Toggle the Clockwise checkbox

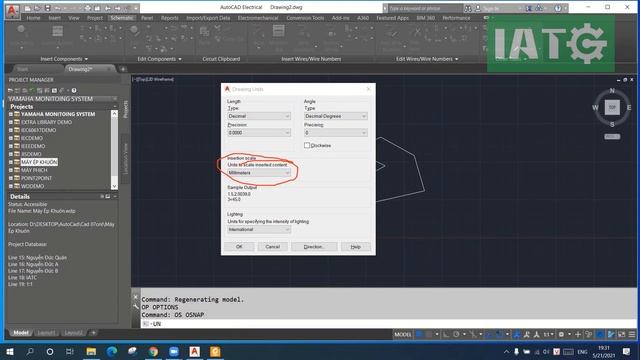click(x=307, y=145)
